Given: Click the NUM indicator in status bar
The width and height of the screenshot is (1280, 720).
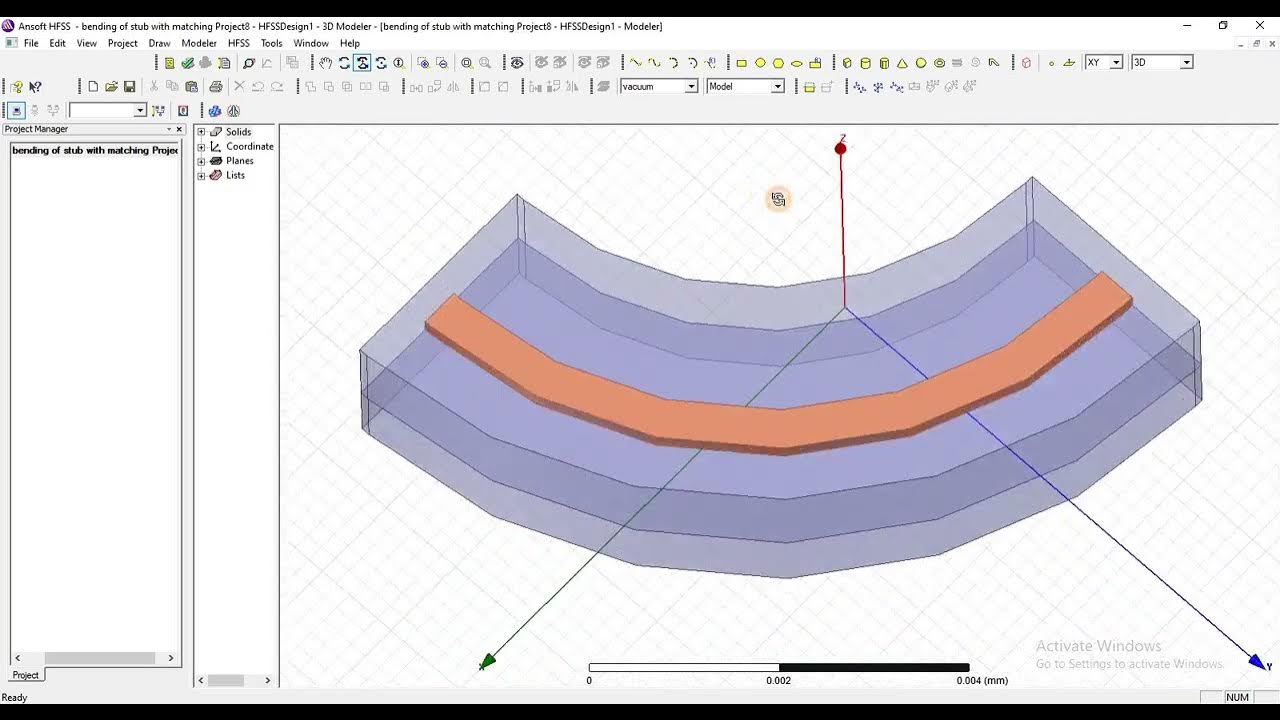Looking at the screenshot, I should [x=1238, y=697].
